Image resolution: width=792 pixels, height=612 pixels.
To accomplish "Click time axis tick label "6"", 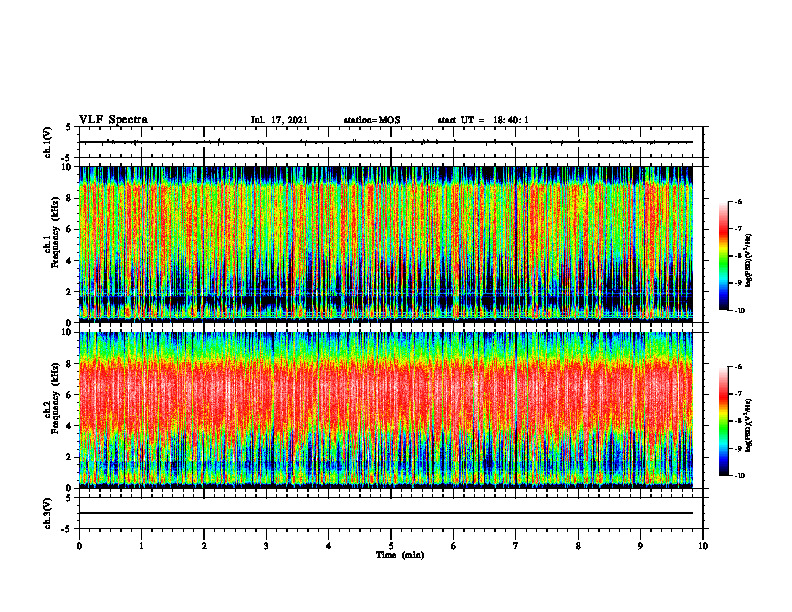I will pos(454,546).
